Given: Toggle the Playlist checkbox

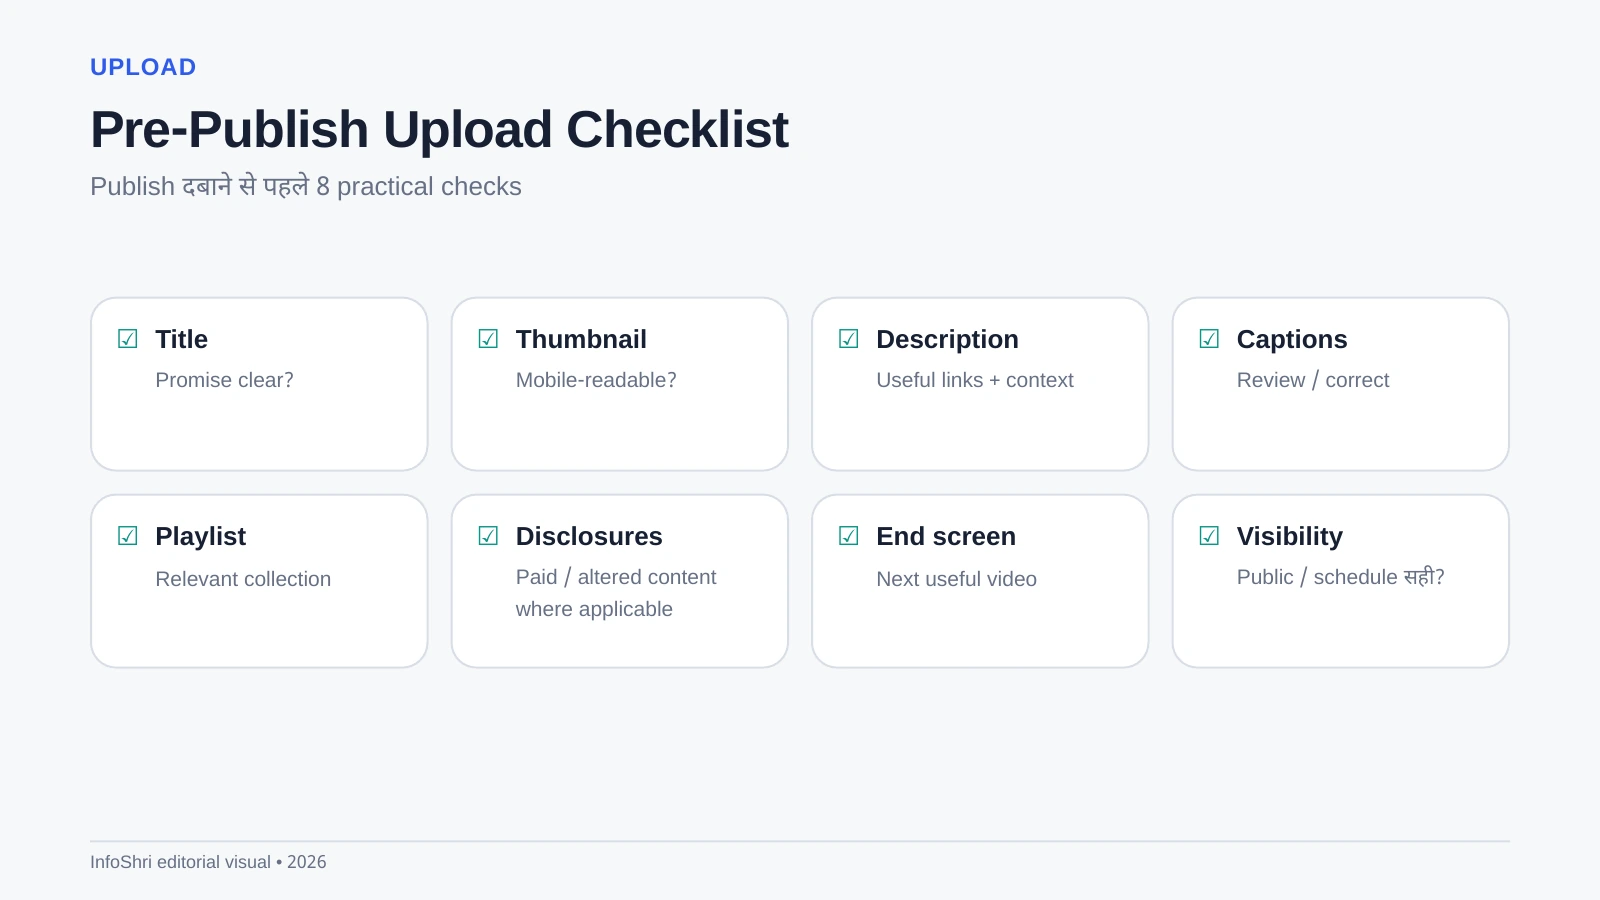Looking at the screenshot, I should pos(128,536).
